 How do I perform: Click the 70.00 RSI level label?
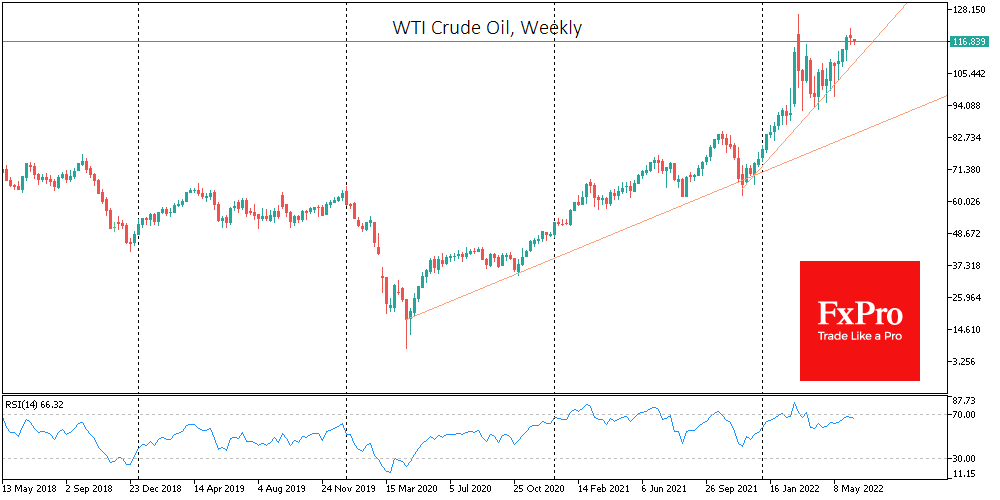[964, 414]
